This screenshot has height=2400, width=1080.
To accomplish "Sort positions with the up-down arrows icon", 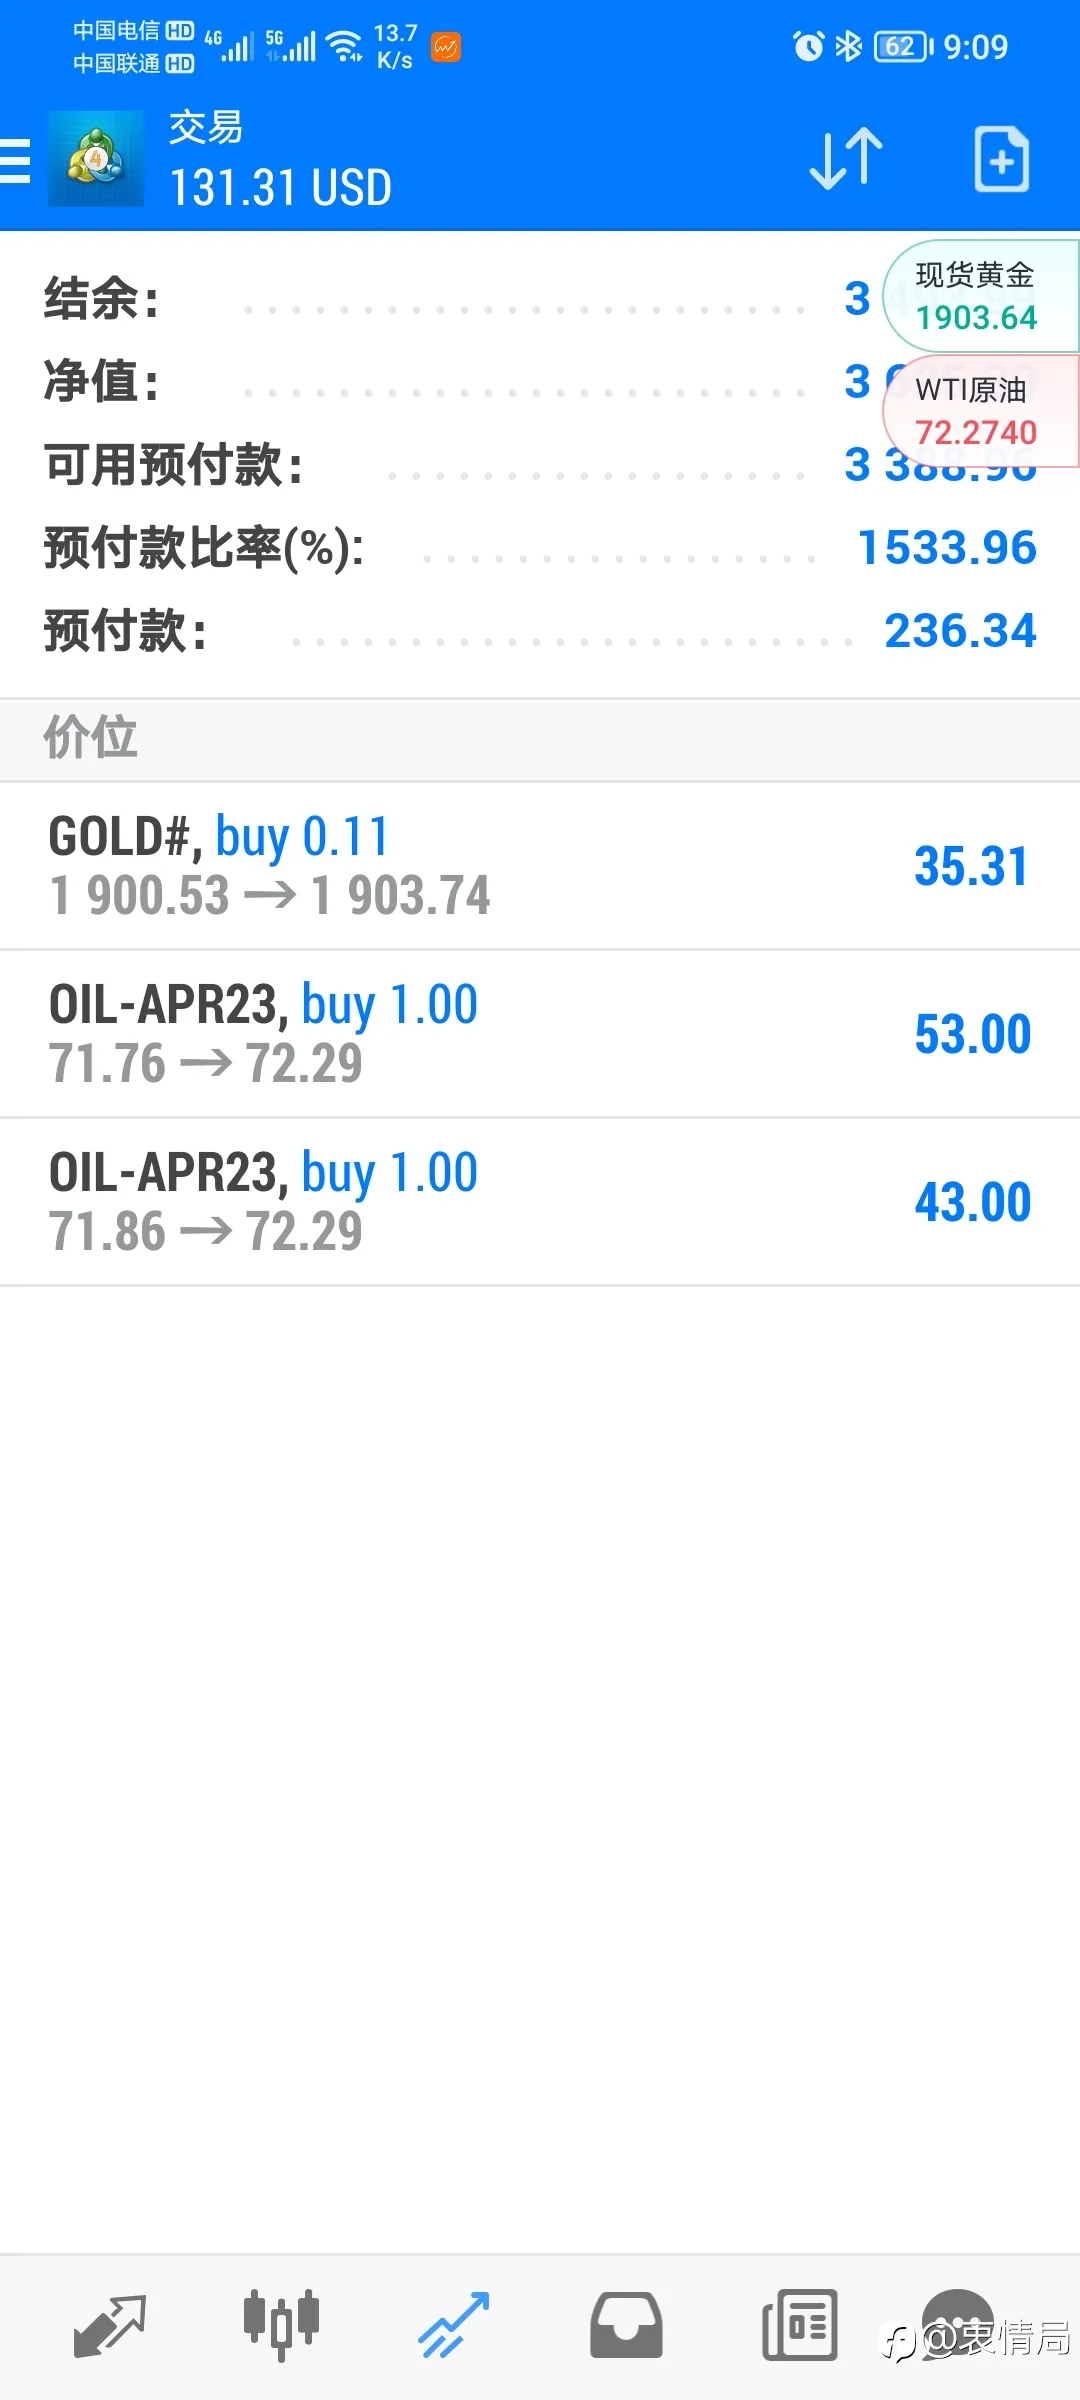I will tap(846, 159).
